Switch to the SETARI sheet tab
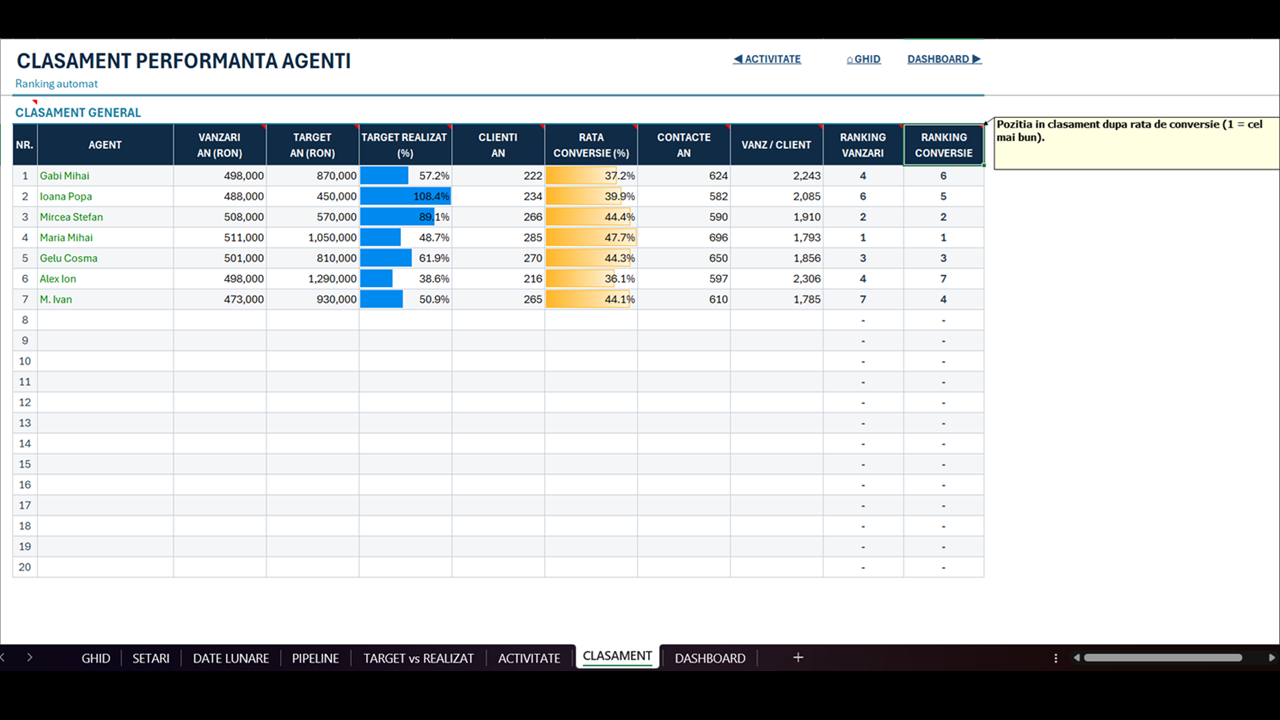This screenshot has height=720, width=1280. tap(151, 658)
